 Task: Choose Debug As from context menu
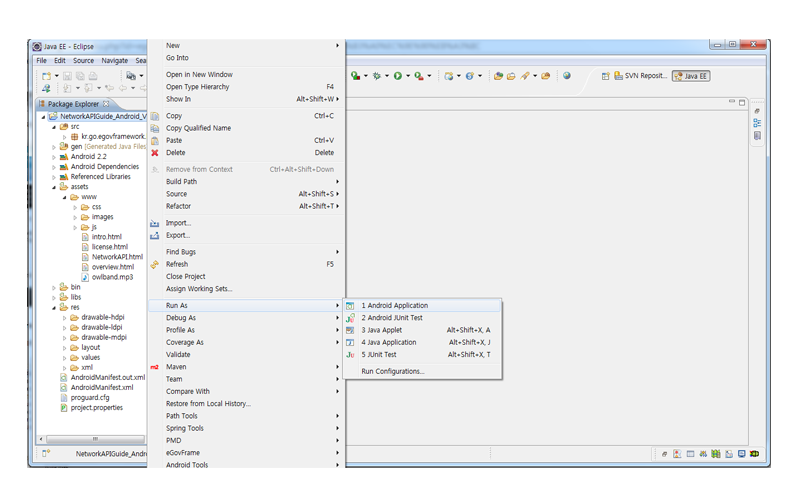pyautogui.click(x=181, y=318)
